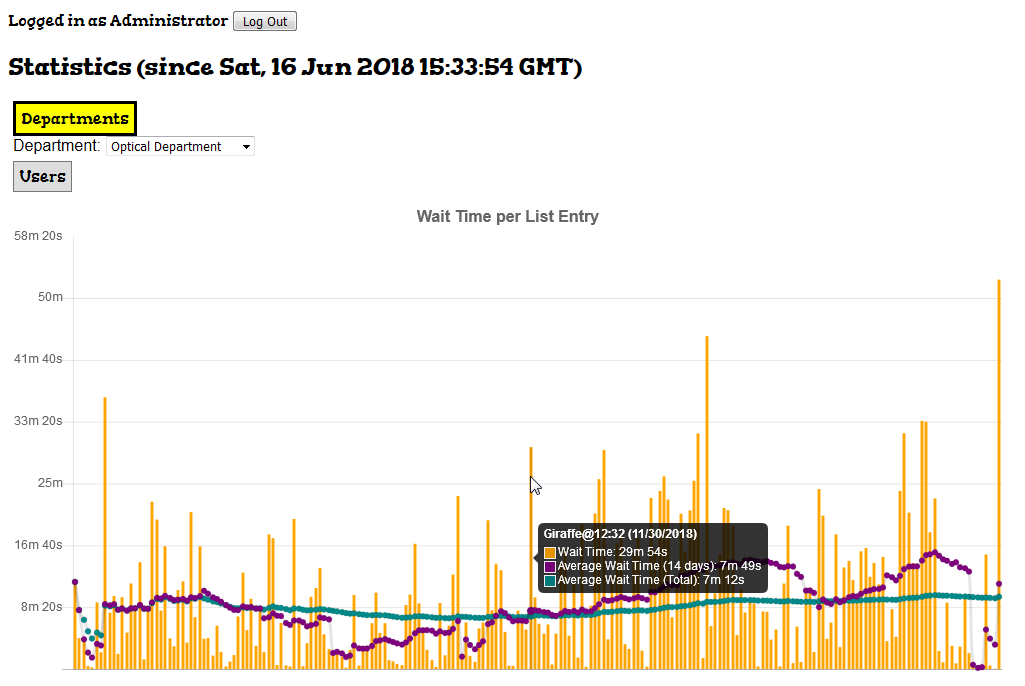Open the Optical Department dropdown
The image size is (1025, 686).
click(179, 147)
